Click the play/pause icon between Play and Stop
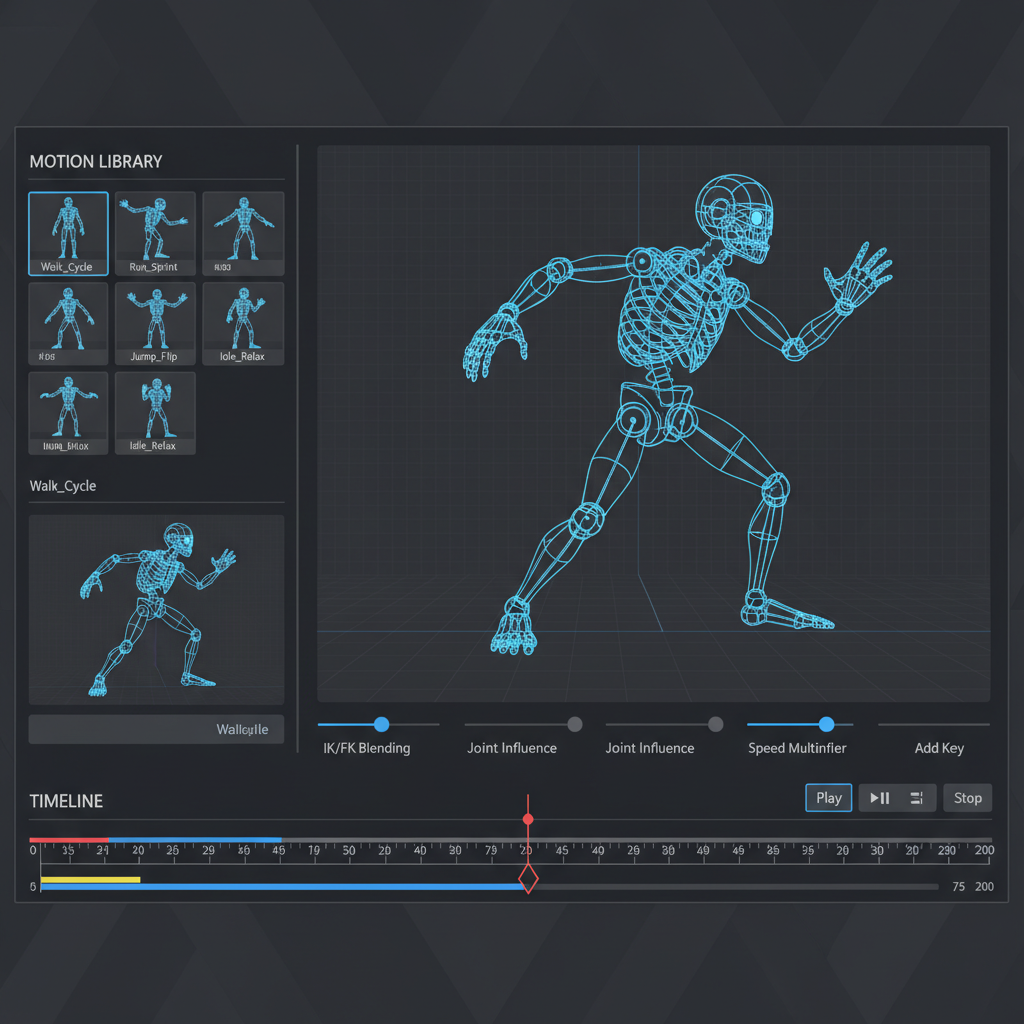 click(882, 797)
